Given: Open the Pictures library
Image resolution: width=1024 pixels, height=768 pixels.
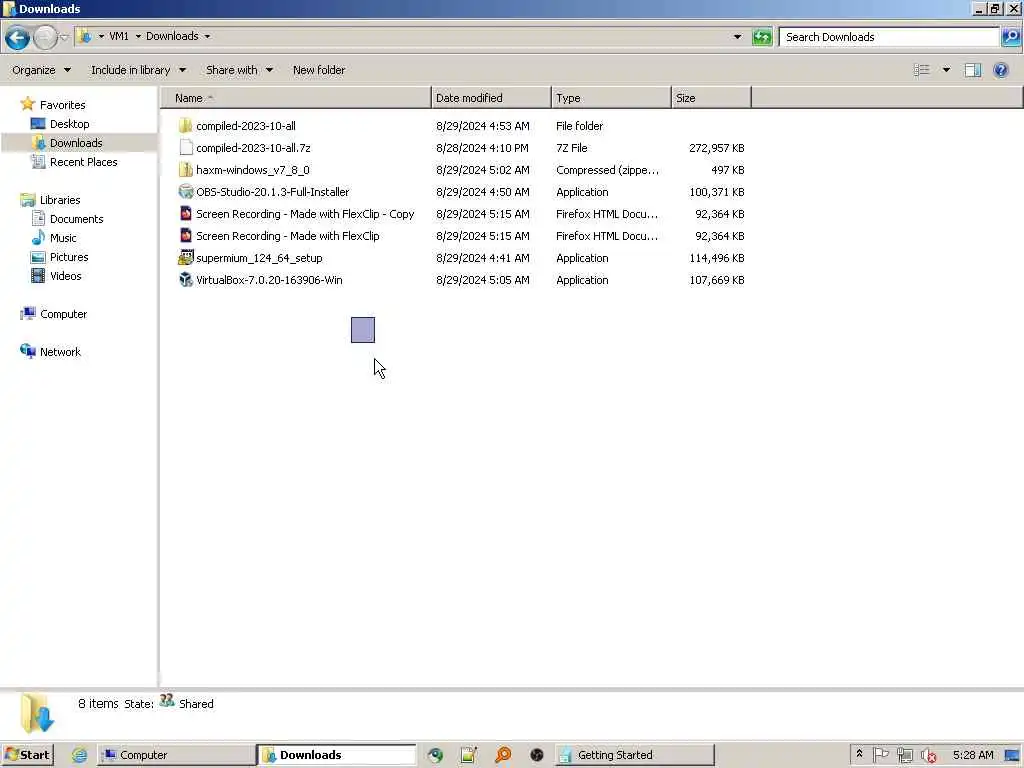Looking at the screenshot, I should pos(69,257).
